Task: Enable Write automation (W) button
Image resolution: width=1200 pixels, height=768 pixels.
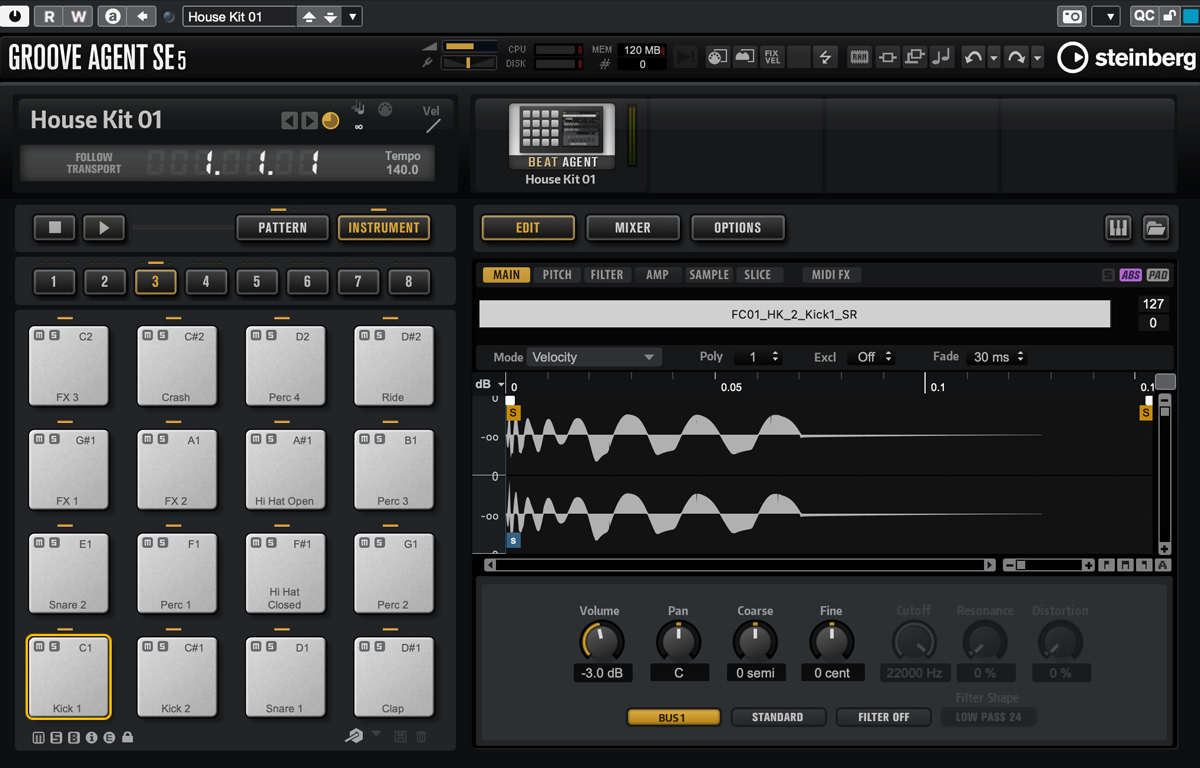Action: (79, 16)
